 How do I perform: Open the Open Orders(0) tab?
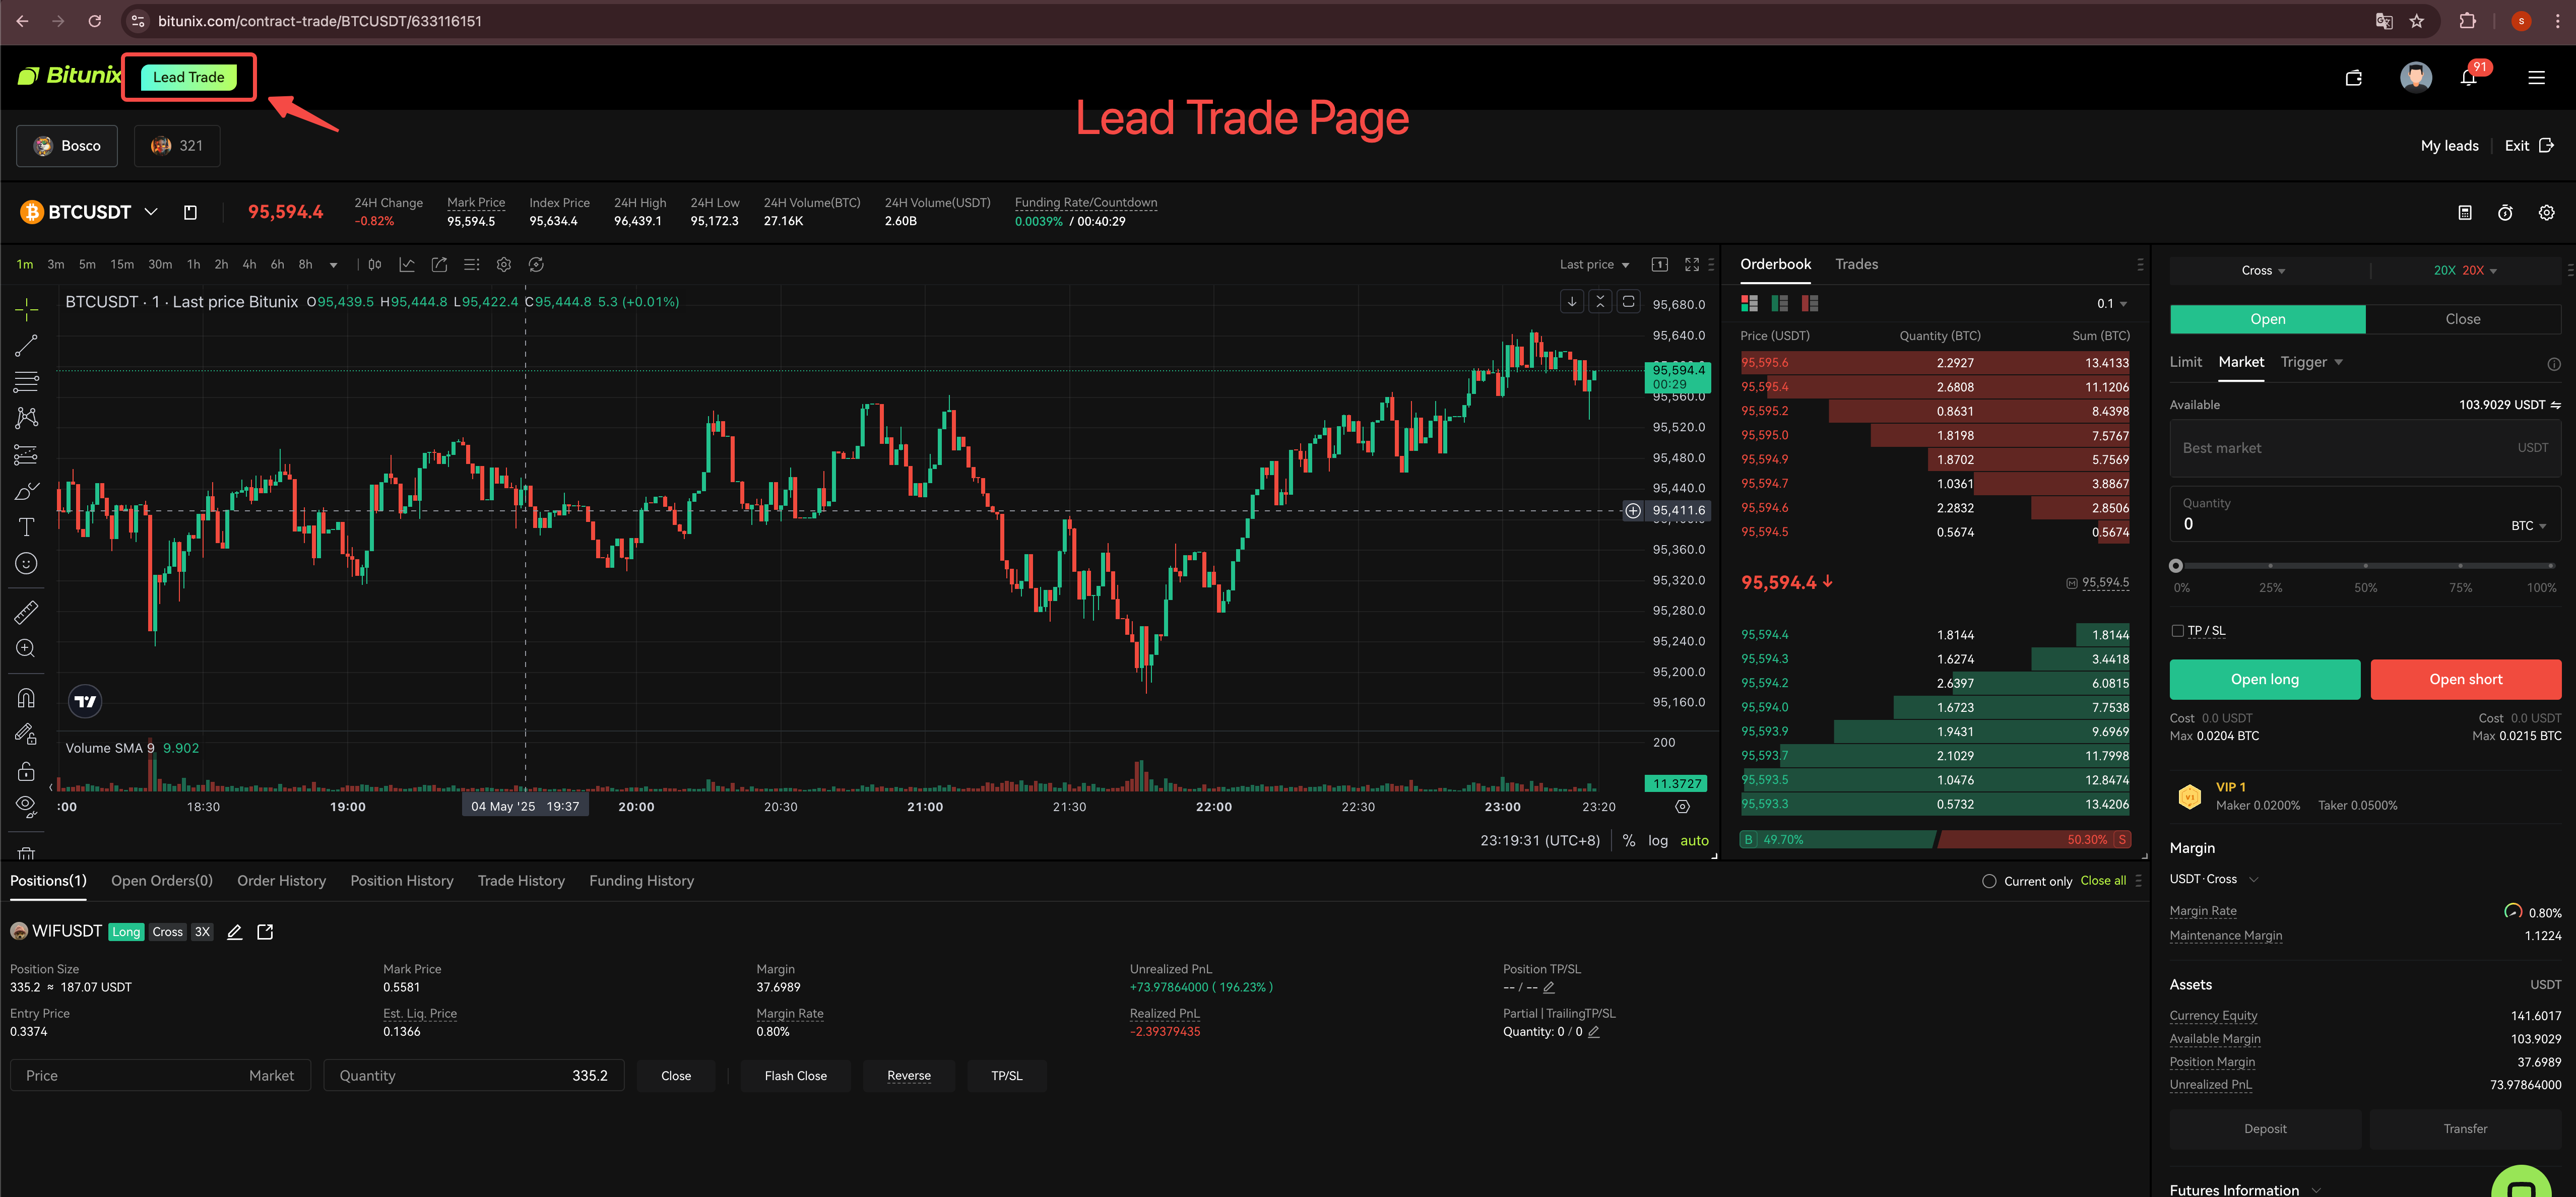coord(161,881)
